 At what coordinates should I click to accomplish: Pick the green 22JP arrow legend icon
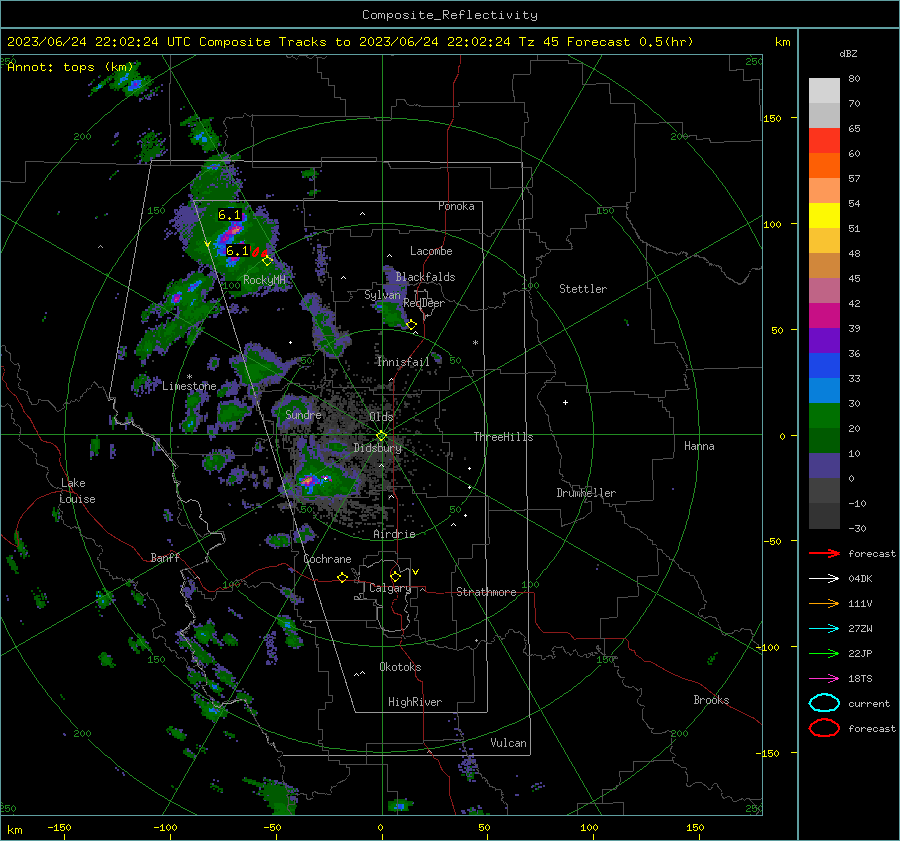(x=824, y=653)
